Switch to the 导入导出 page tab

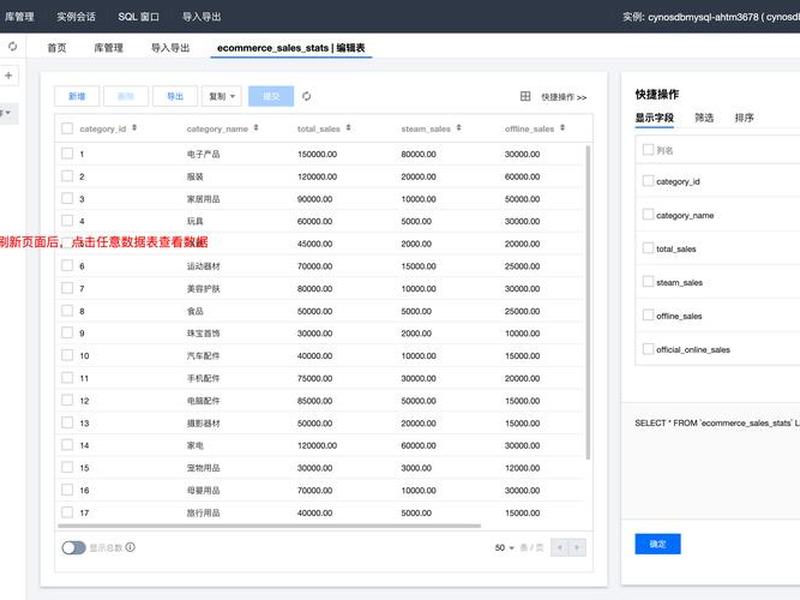[170, 47]
